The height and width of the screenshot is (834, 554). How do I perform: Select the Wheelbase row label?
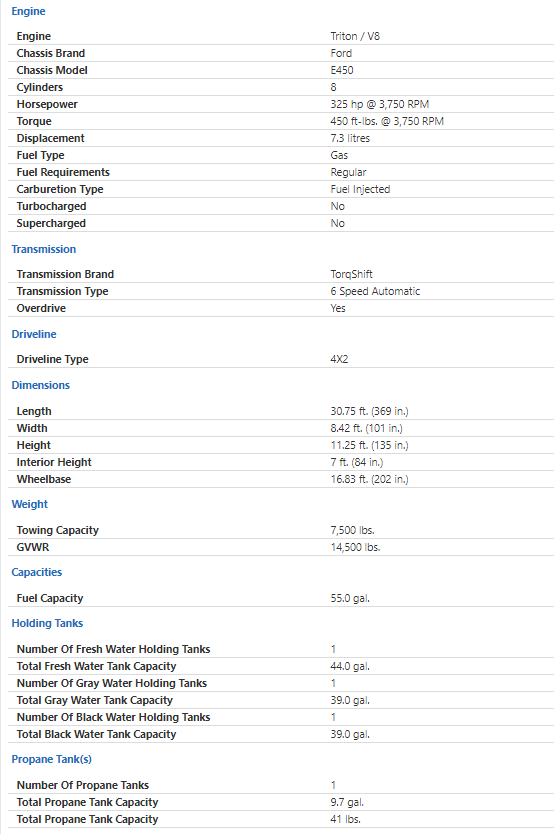44,479
